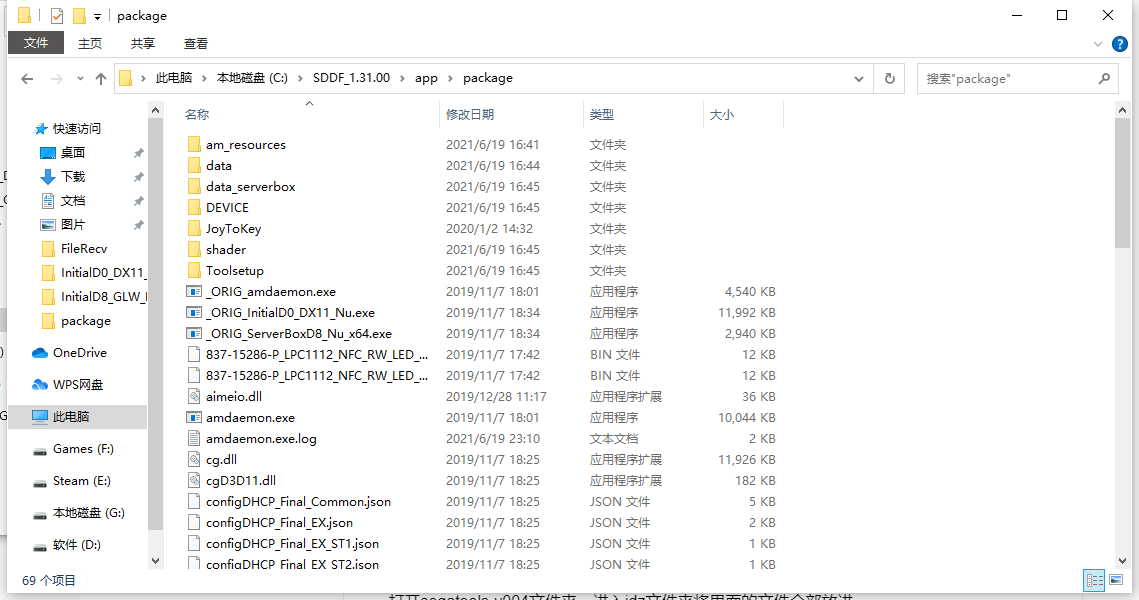Select configDHCP_Final_EX.json file name
The height and width of the screenshot is (600, 1139).
tap(280, 522)
